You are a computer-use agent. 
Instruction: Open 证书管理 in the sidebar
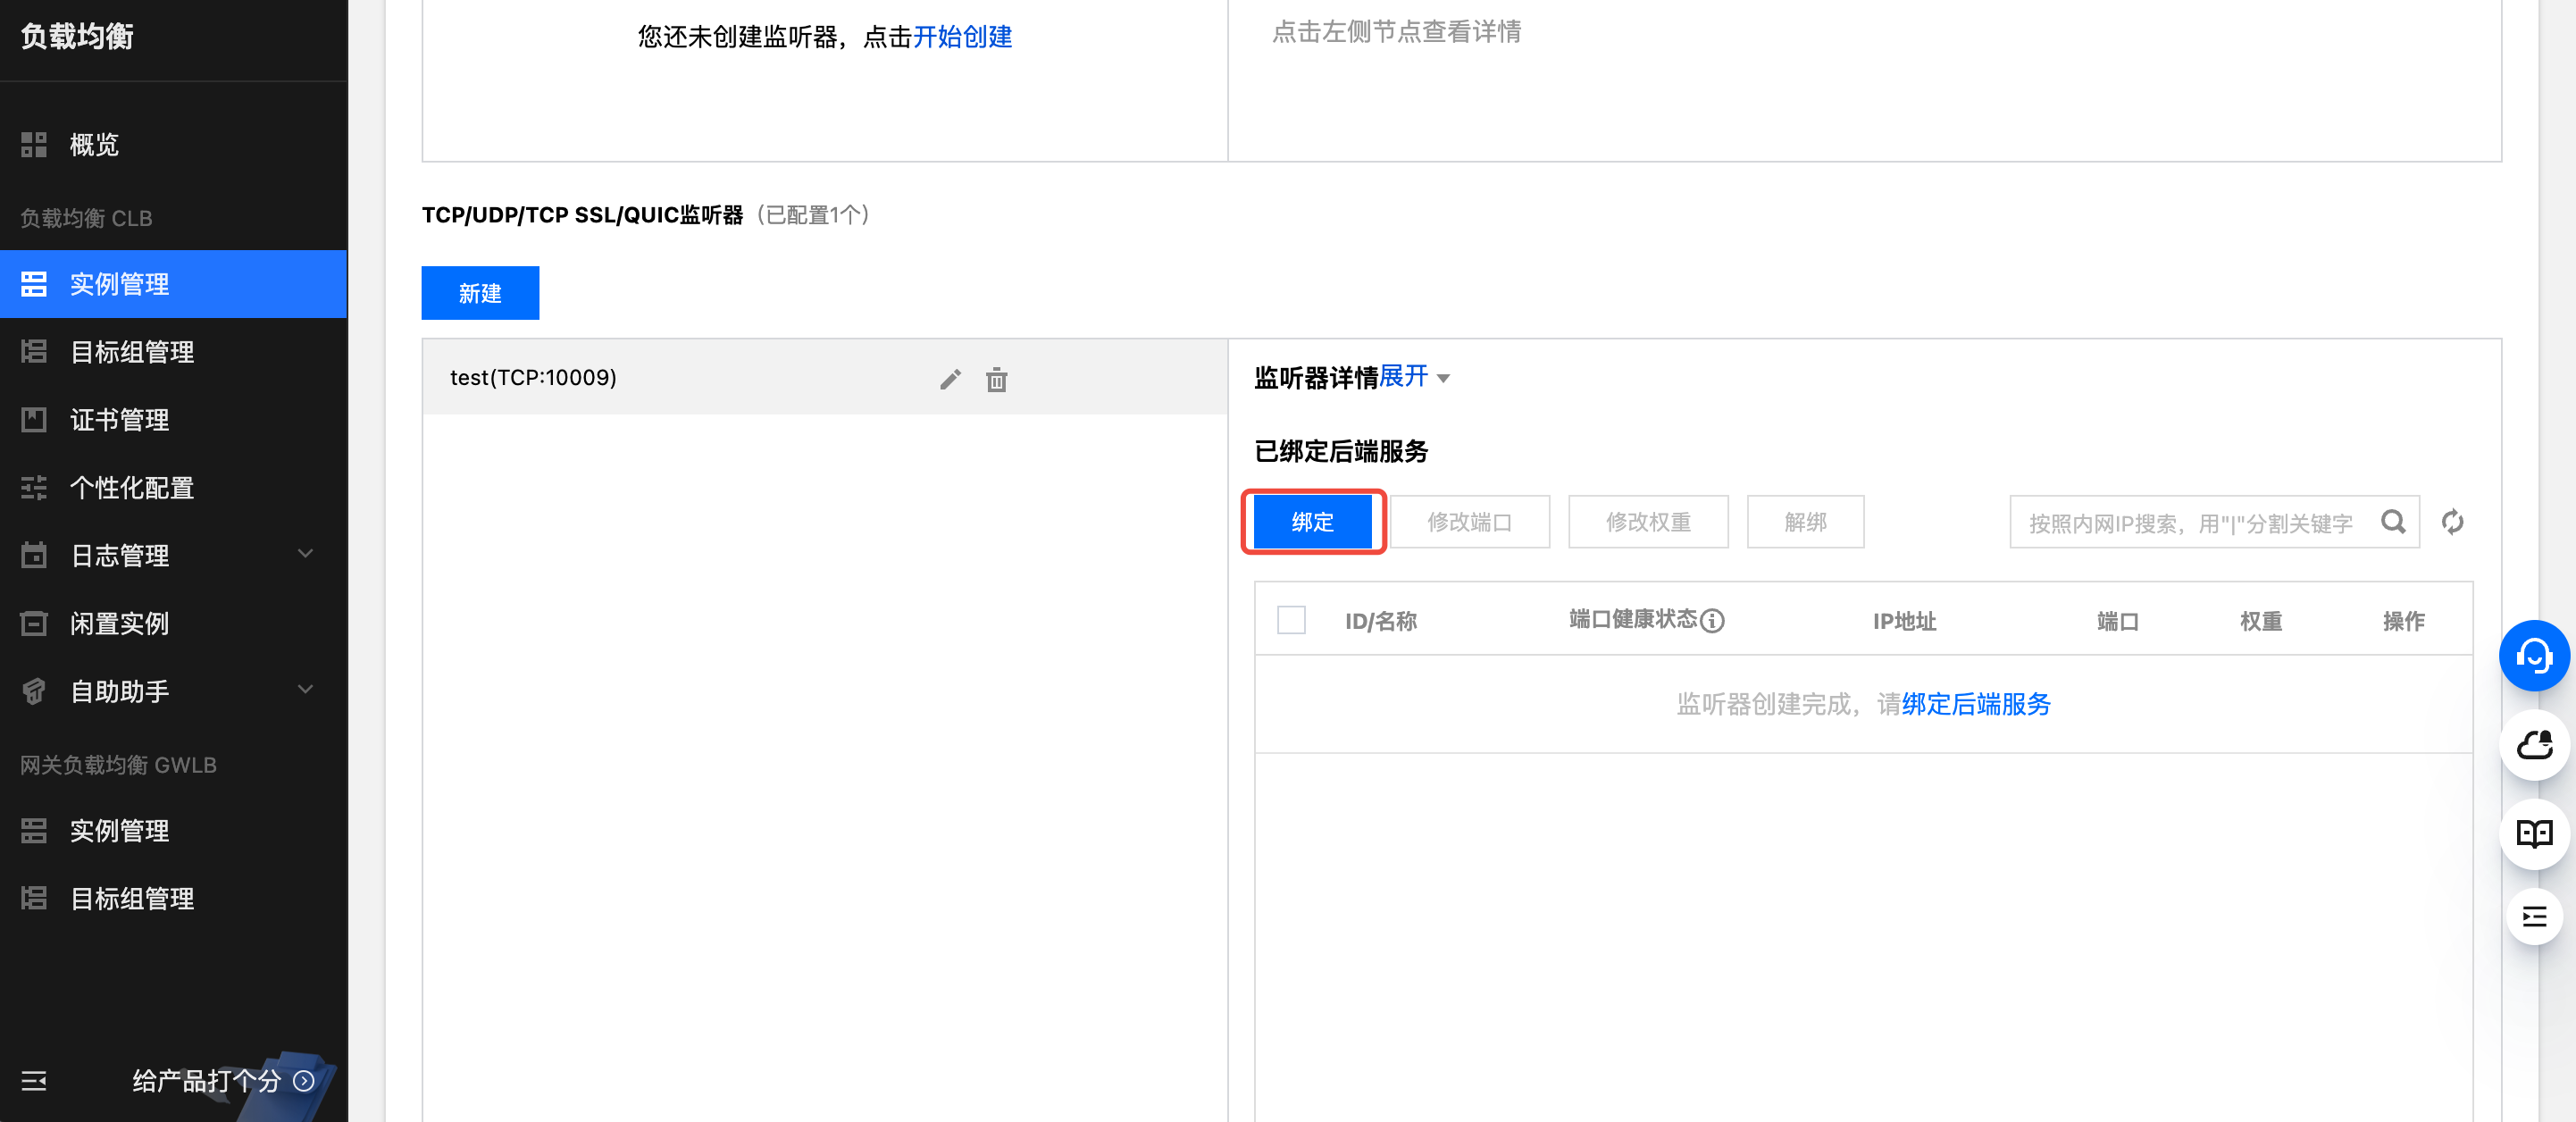(120, 420)
